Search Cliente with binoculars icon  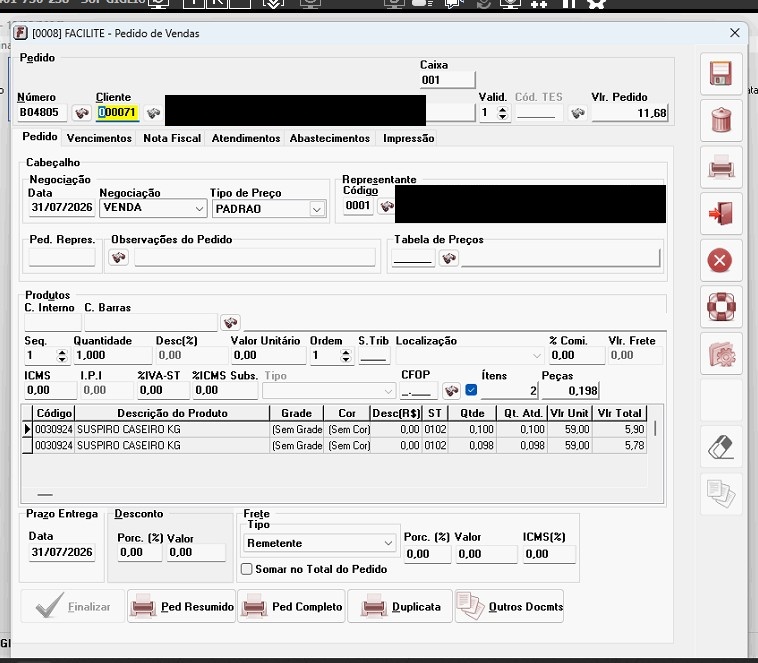(153, 113)
